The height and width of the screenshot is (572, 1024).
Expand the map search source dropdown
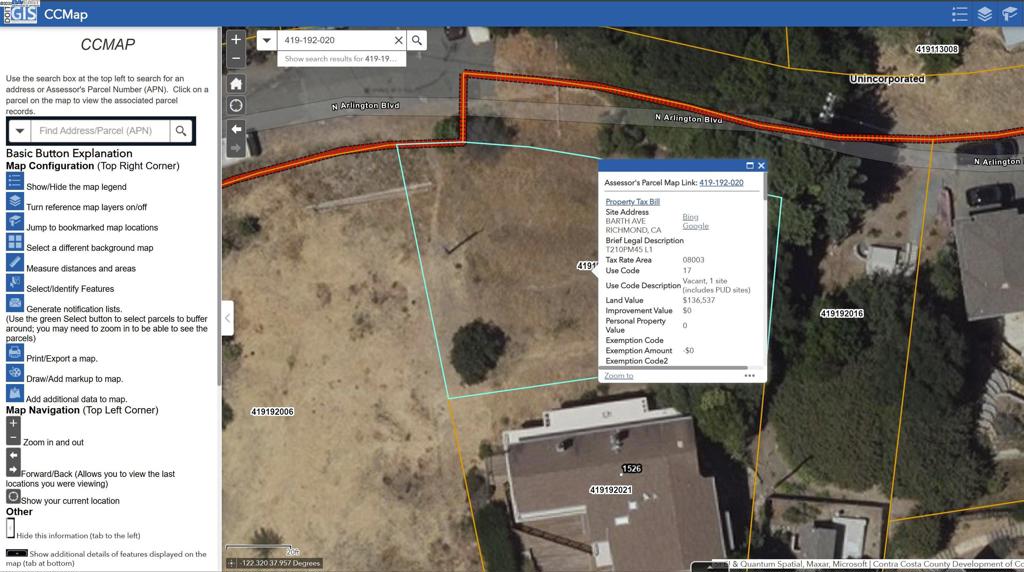(266, 40)
